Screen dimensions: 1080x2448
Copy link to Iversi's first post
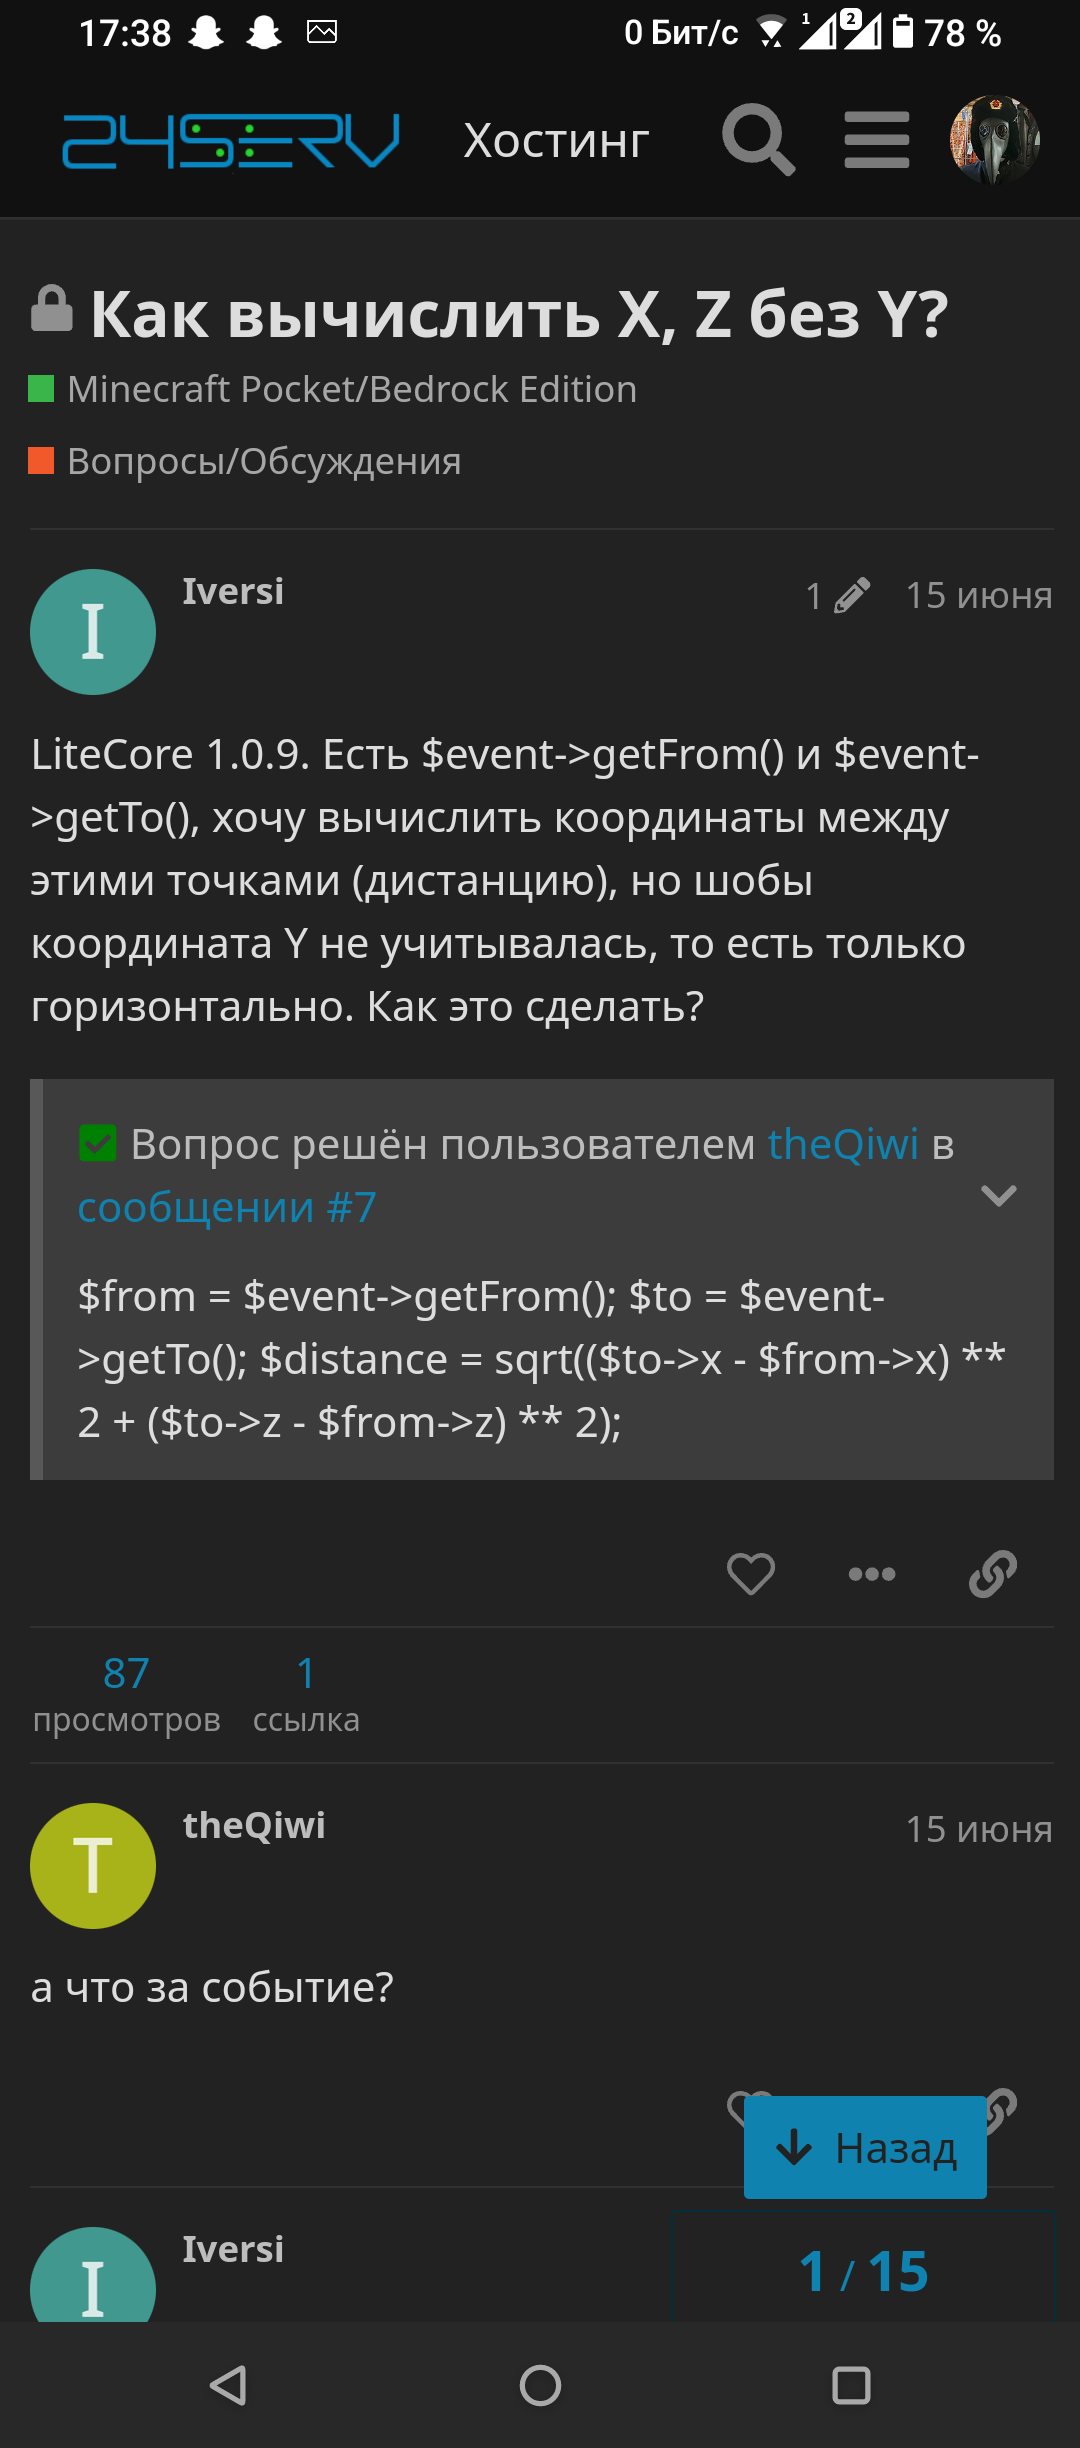point(992,1574)
